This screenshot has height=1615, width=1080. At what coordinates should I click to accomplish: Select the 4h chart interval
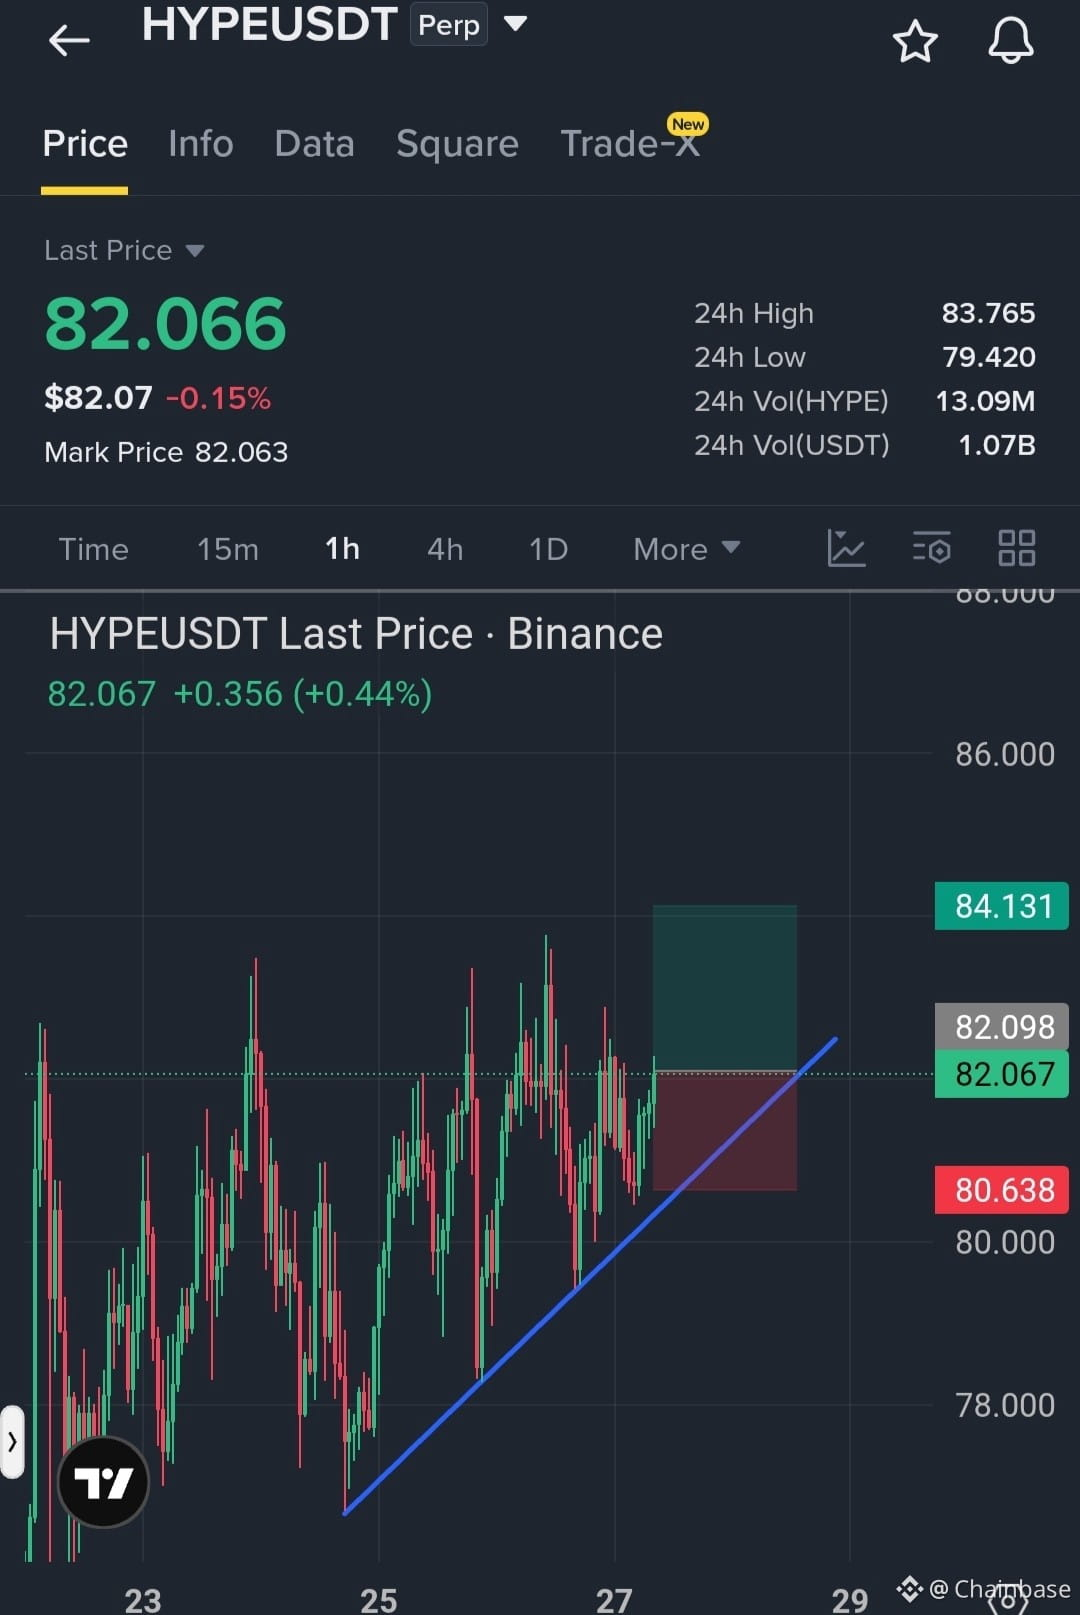pos(445,549)
